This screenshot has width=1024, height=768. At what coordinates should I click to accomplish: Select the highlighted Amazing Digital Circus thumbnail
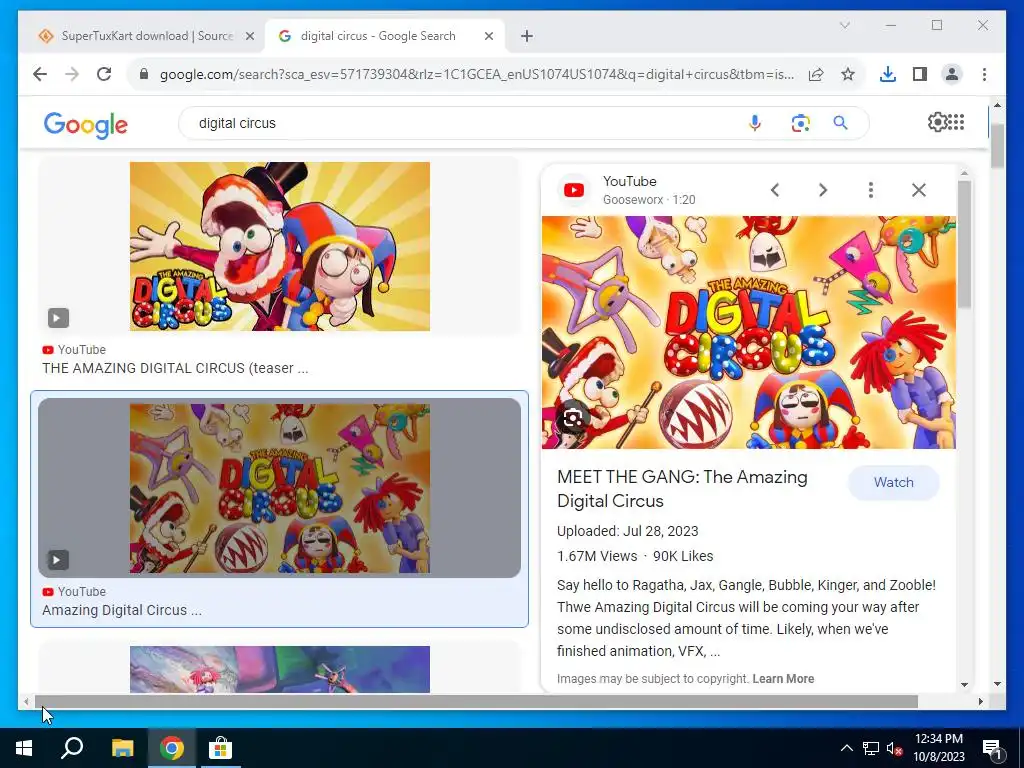click(x=280, y=488)
